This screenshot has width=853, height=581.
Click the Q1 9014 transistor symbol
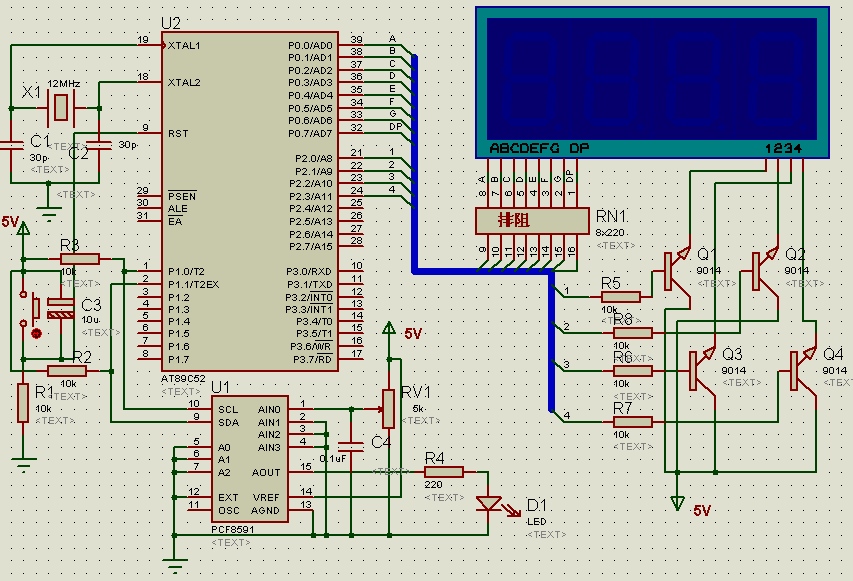point(678,270)
